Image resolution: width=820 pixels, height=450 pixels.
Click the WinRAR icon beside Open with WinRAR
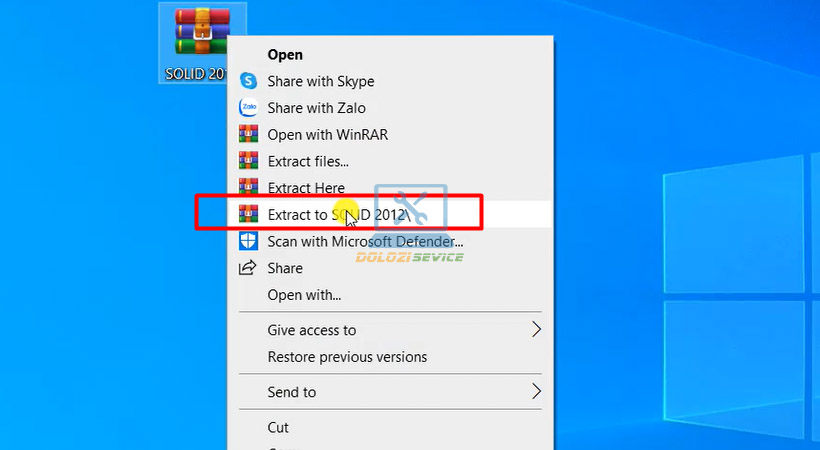tap(247, 134)
